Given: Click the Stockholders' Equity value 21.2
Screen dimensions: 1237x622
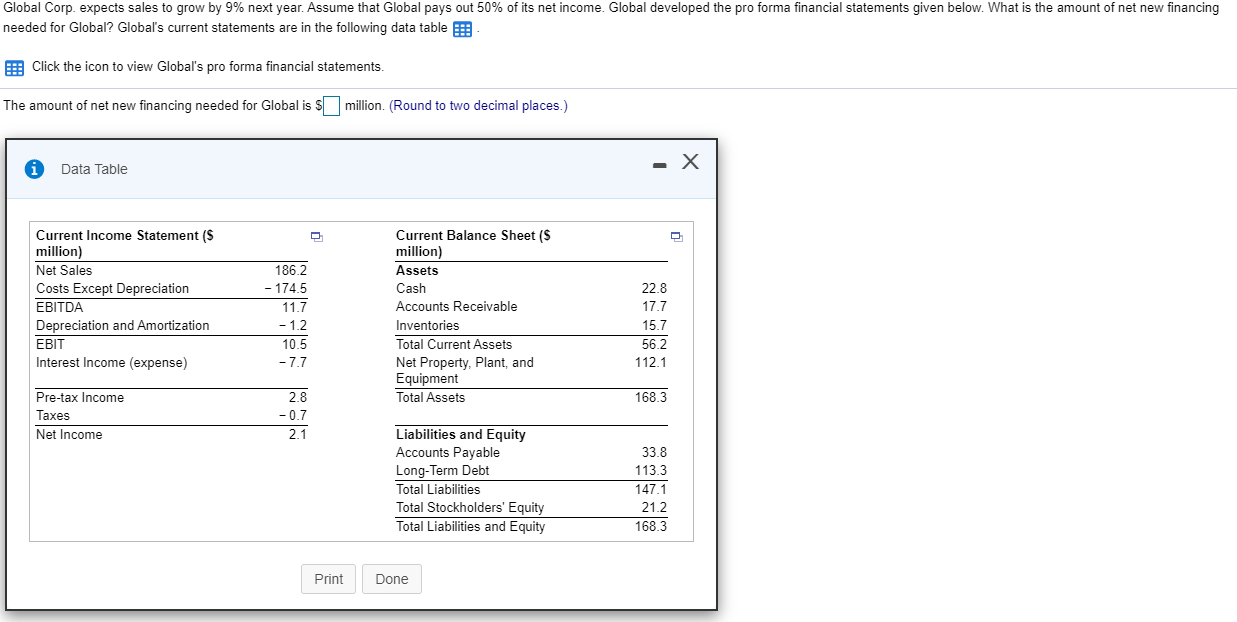Looking at the screenshot, I should point(654,508).
